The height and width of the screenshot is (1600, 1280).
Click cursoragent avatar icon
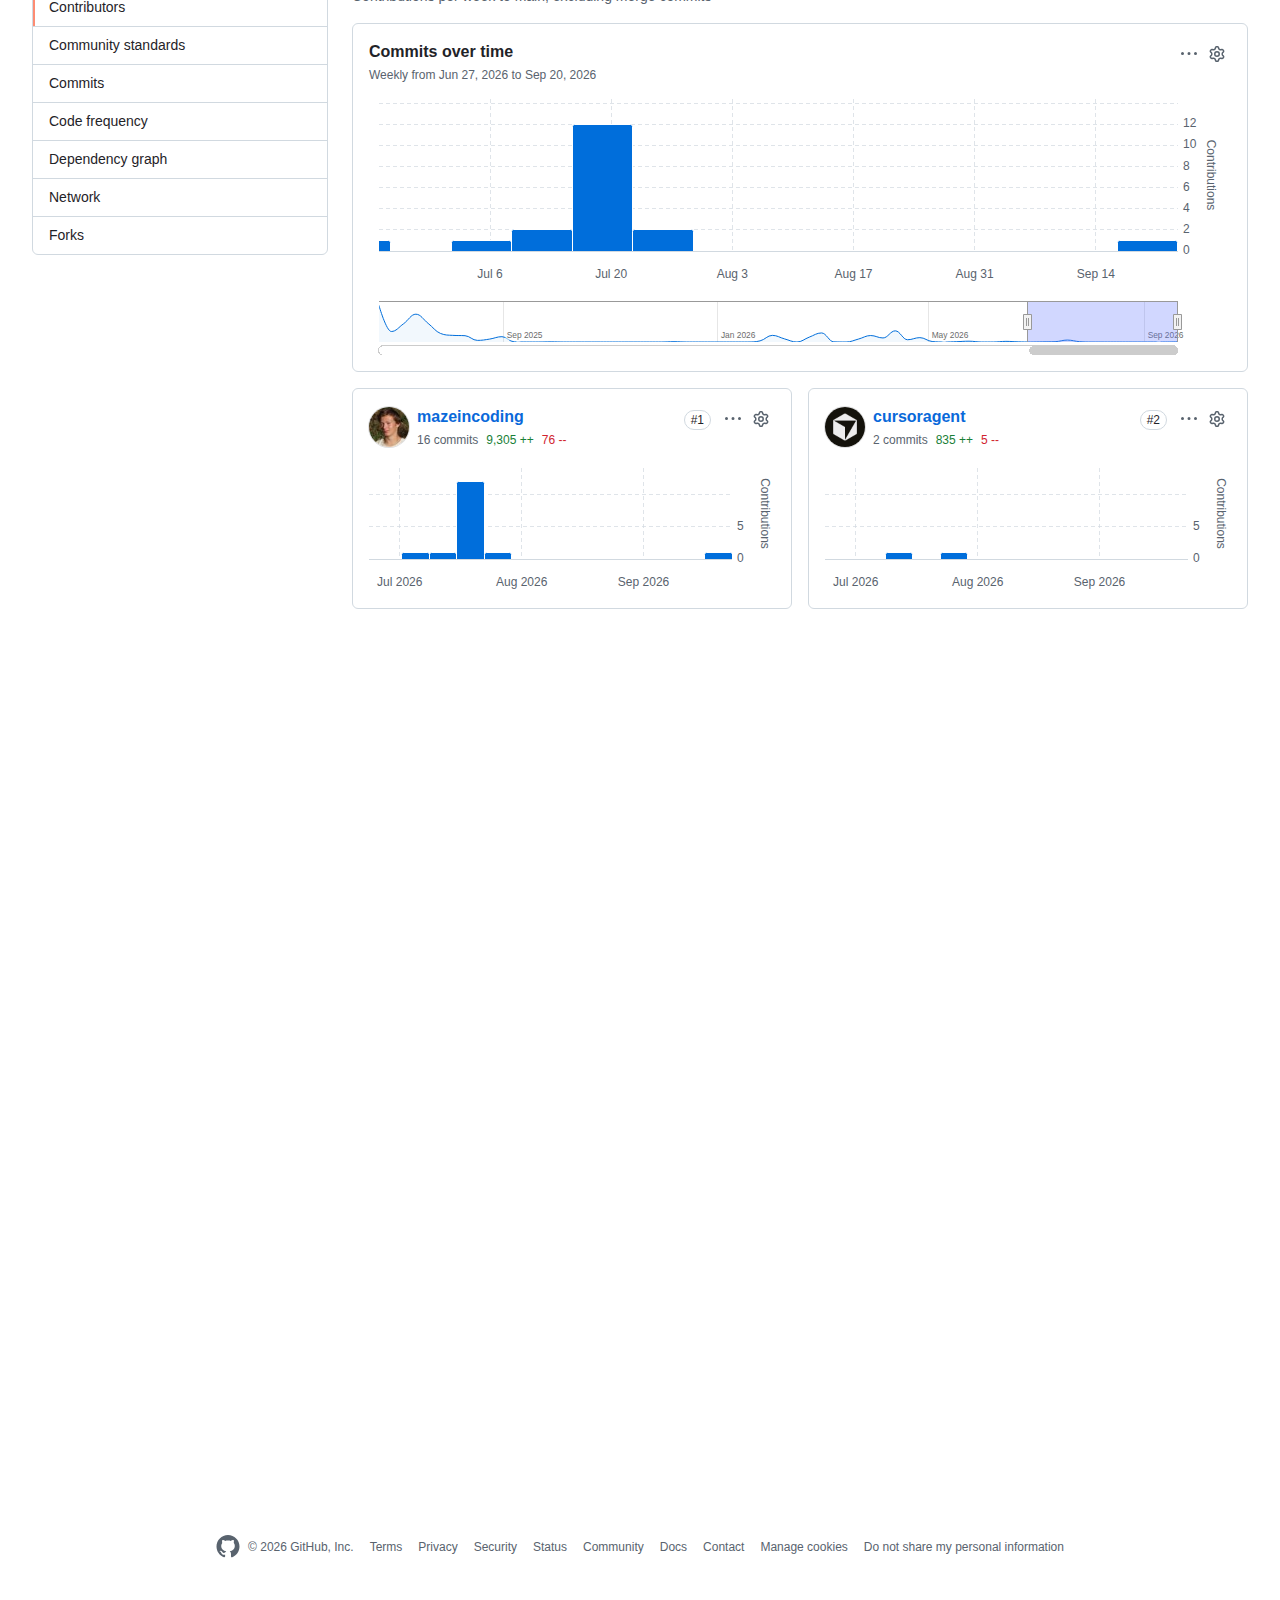tap(845, 427)
